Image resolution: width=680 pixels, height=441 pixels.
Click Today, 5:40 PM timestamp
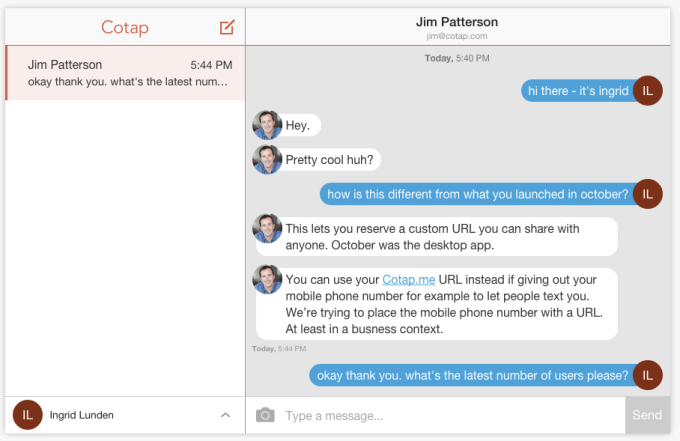coord(457,58)
